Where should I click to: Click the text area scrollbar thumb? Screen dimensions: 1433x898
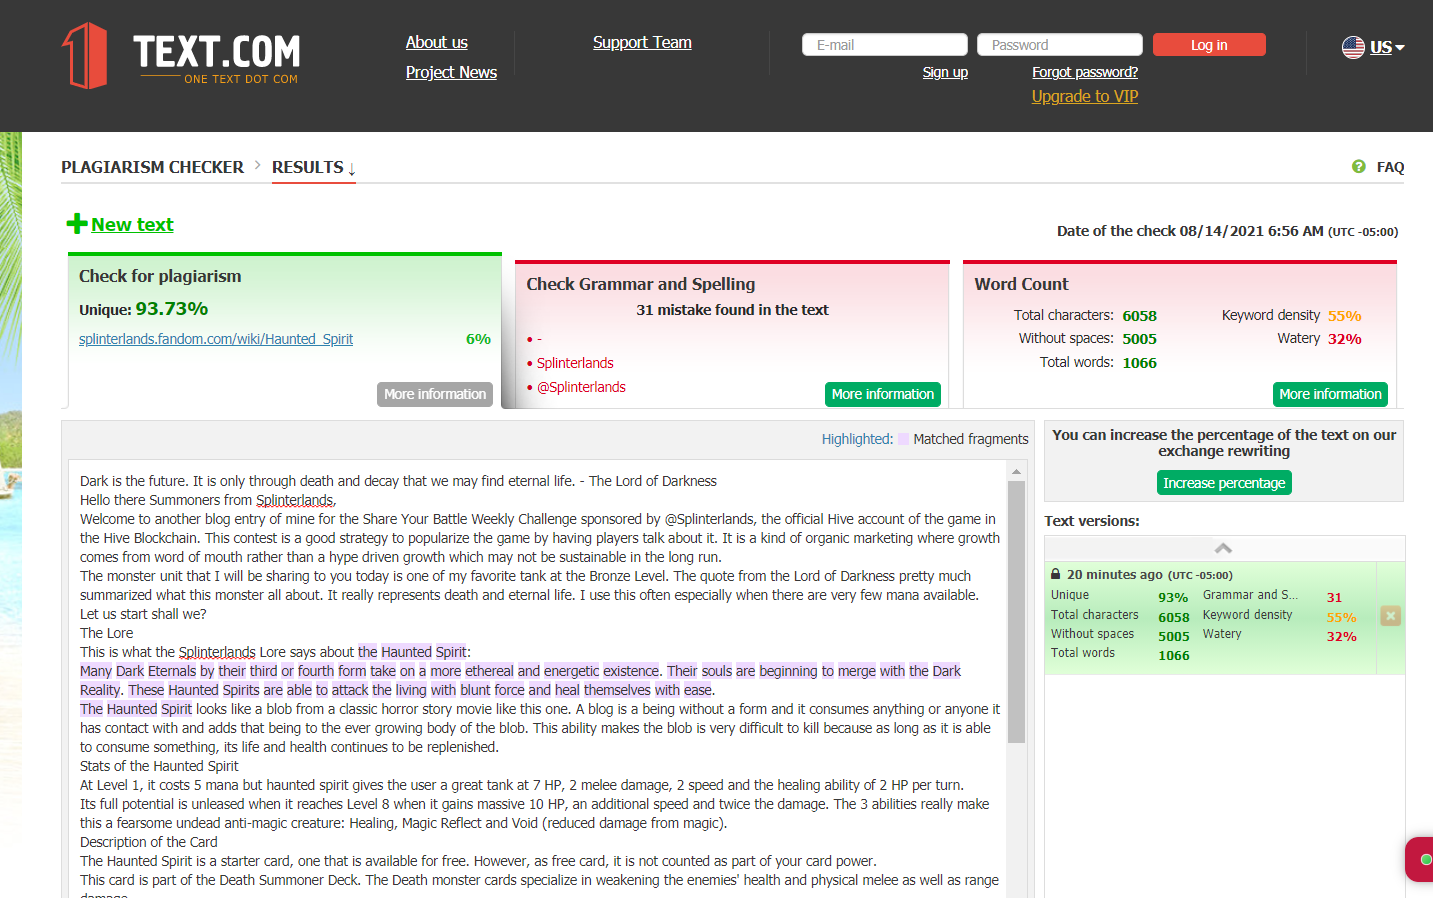(1016, 612)
